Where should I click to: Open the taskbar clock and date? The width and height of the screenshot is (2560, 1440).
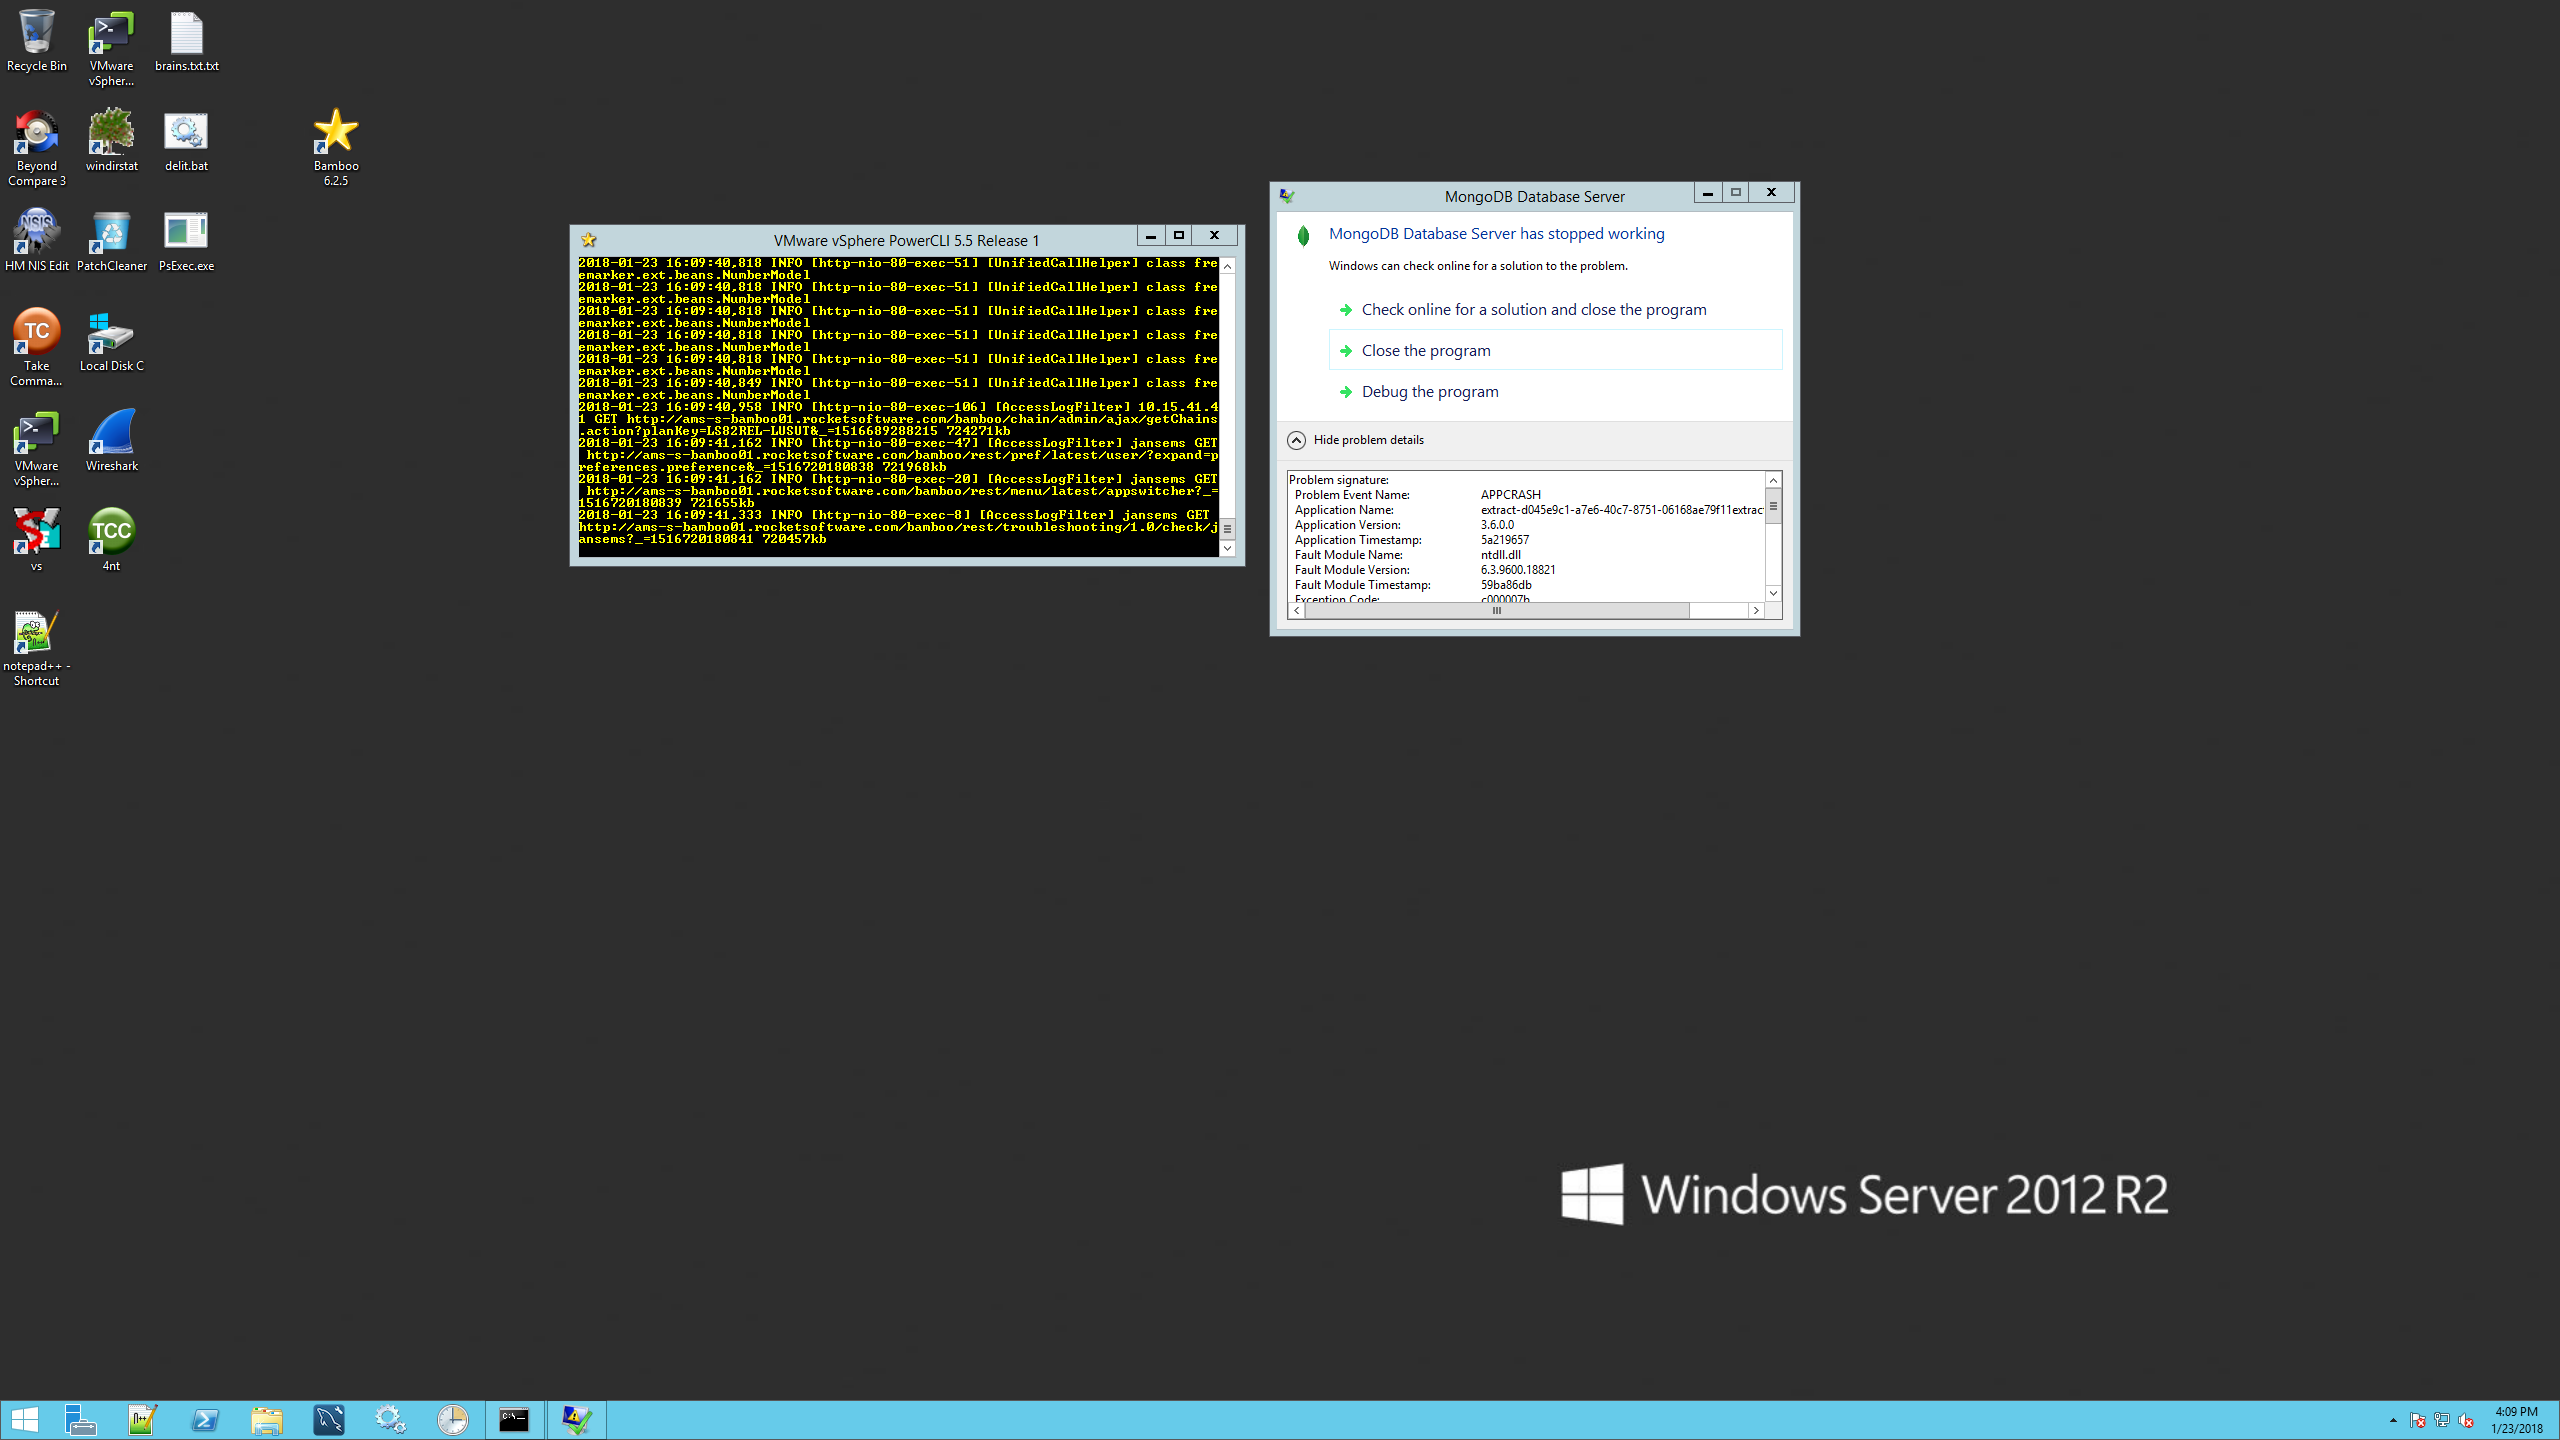(x=2516, y=1420)
